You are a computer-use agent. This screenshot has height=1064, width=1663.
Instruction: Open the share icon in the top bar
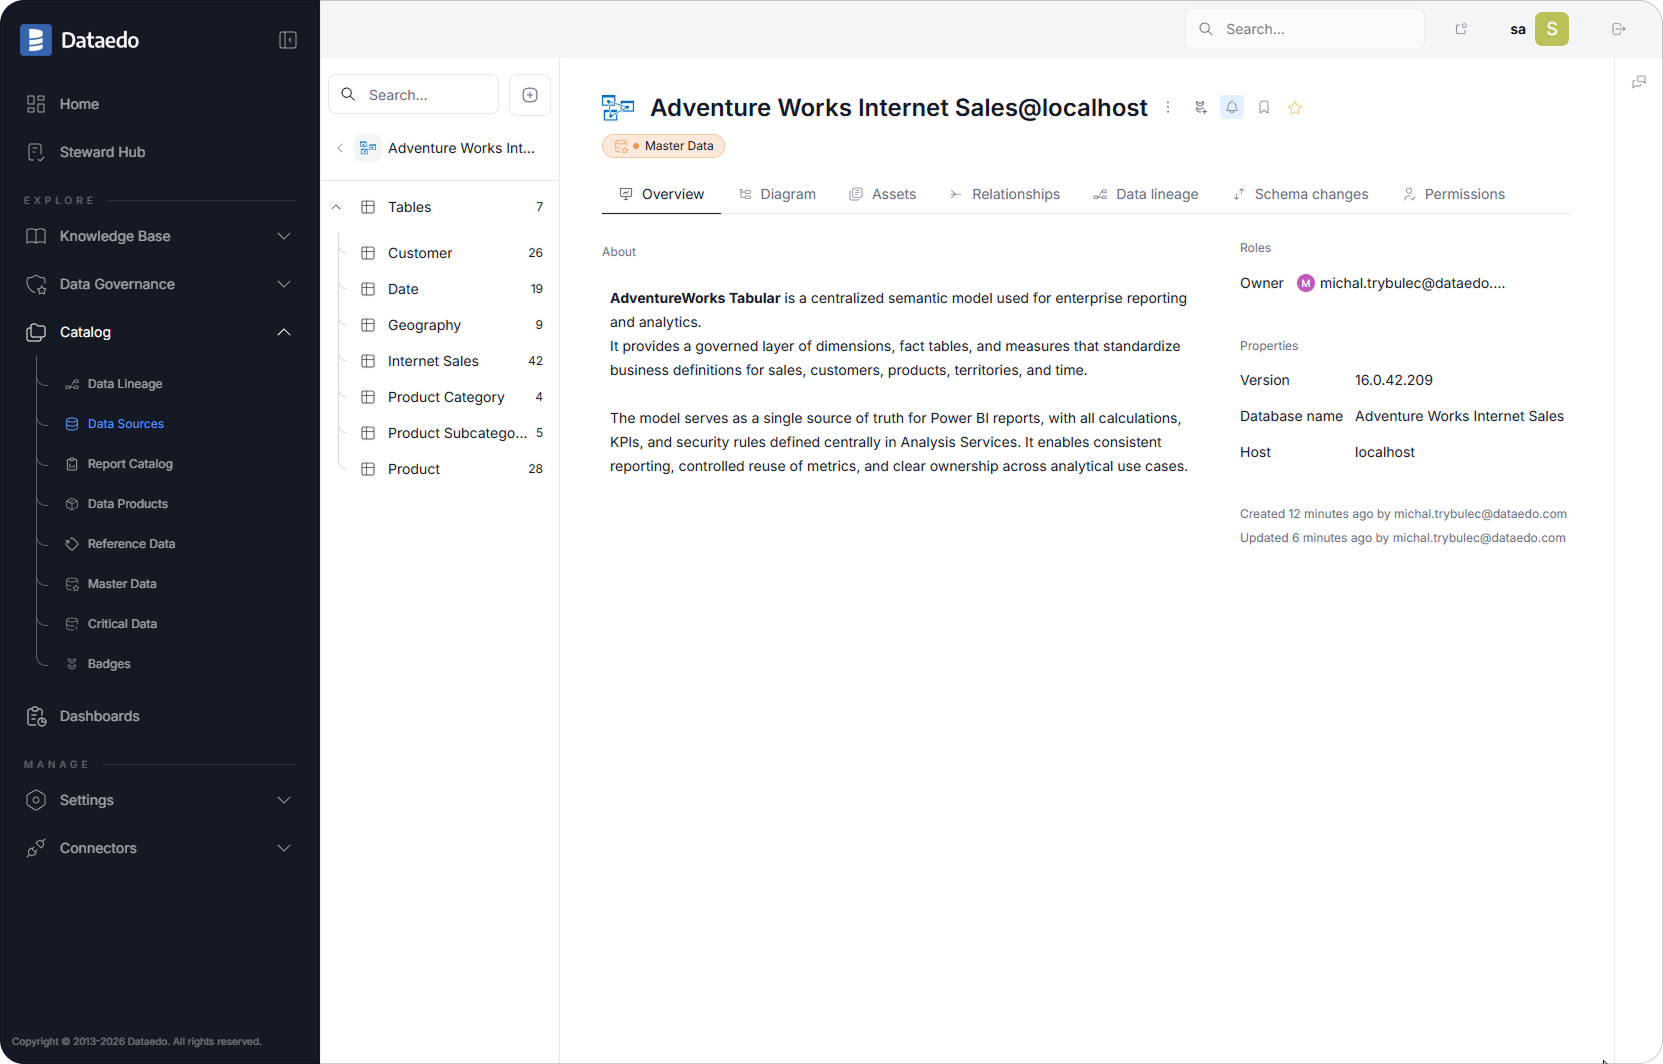[1461, 29]
